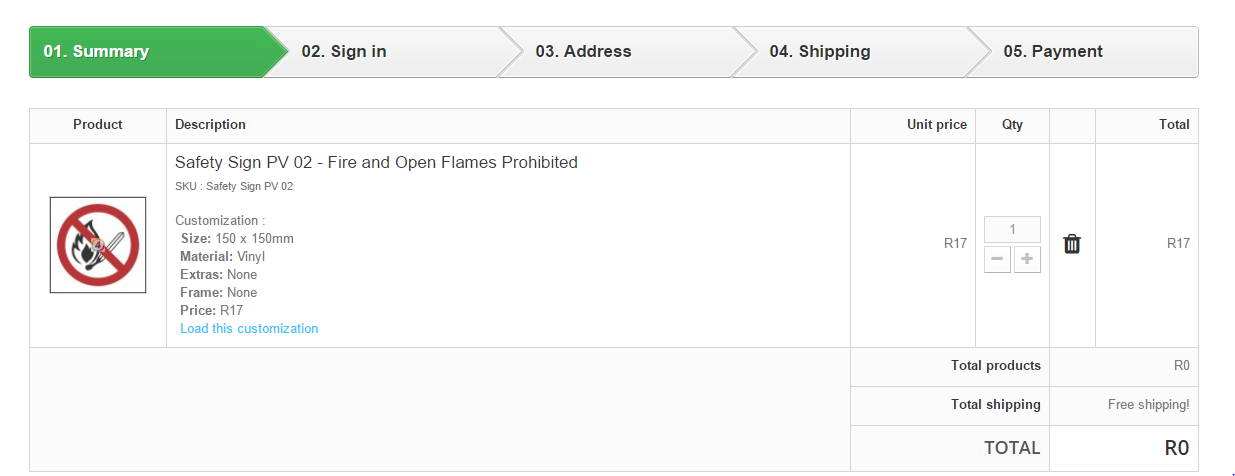Click the Total products label

pyautogui.click(x=995, y=366)
